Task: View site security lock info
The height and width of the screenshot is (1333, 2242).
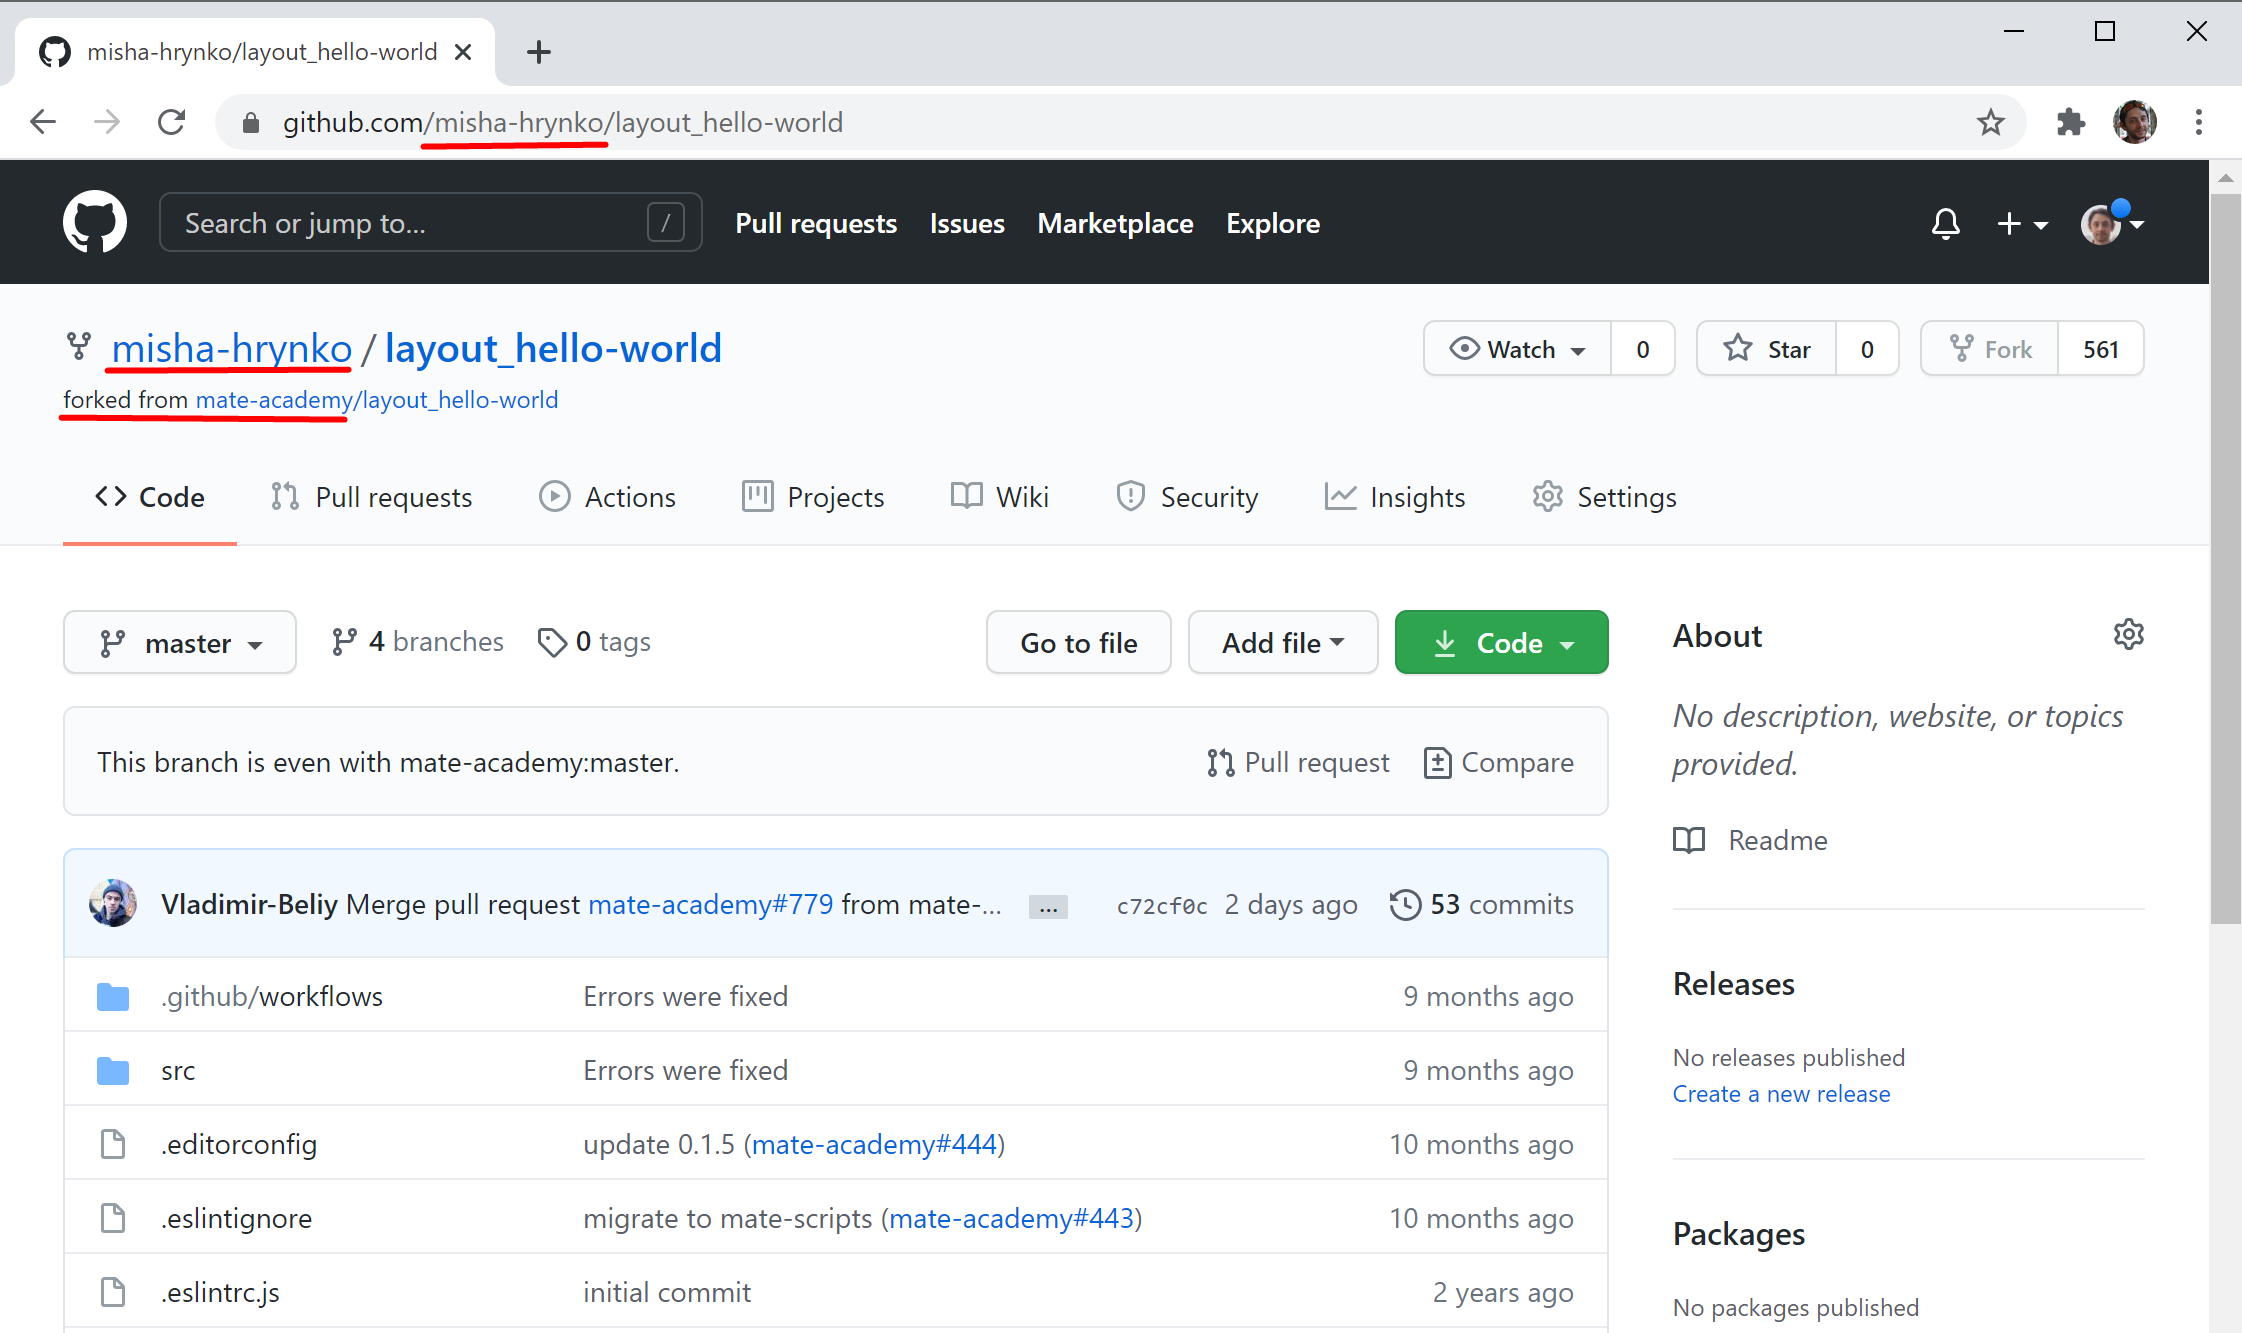Action: 251,122
